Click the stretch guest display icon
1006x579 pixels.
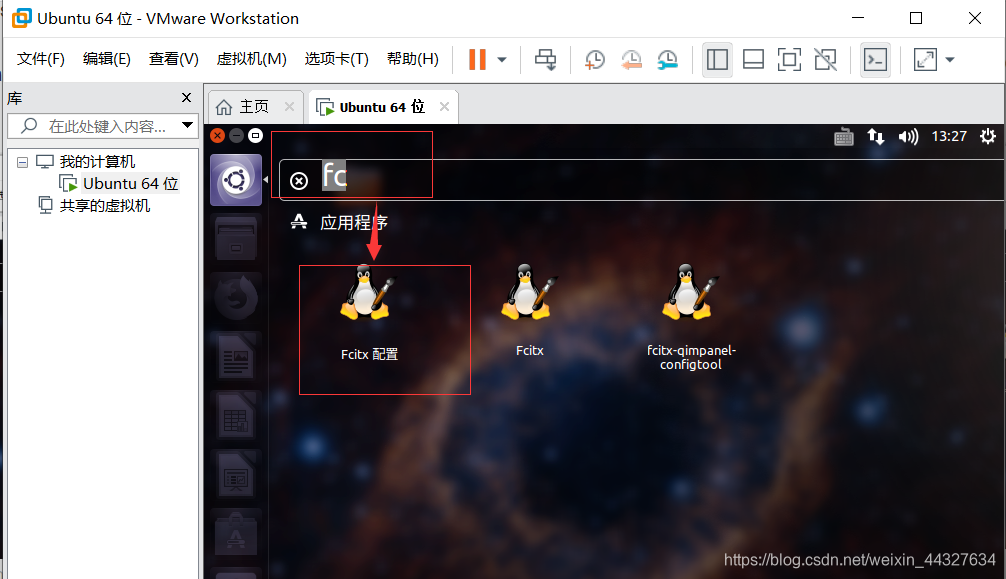click(x=925, y=60)
